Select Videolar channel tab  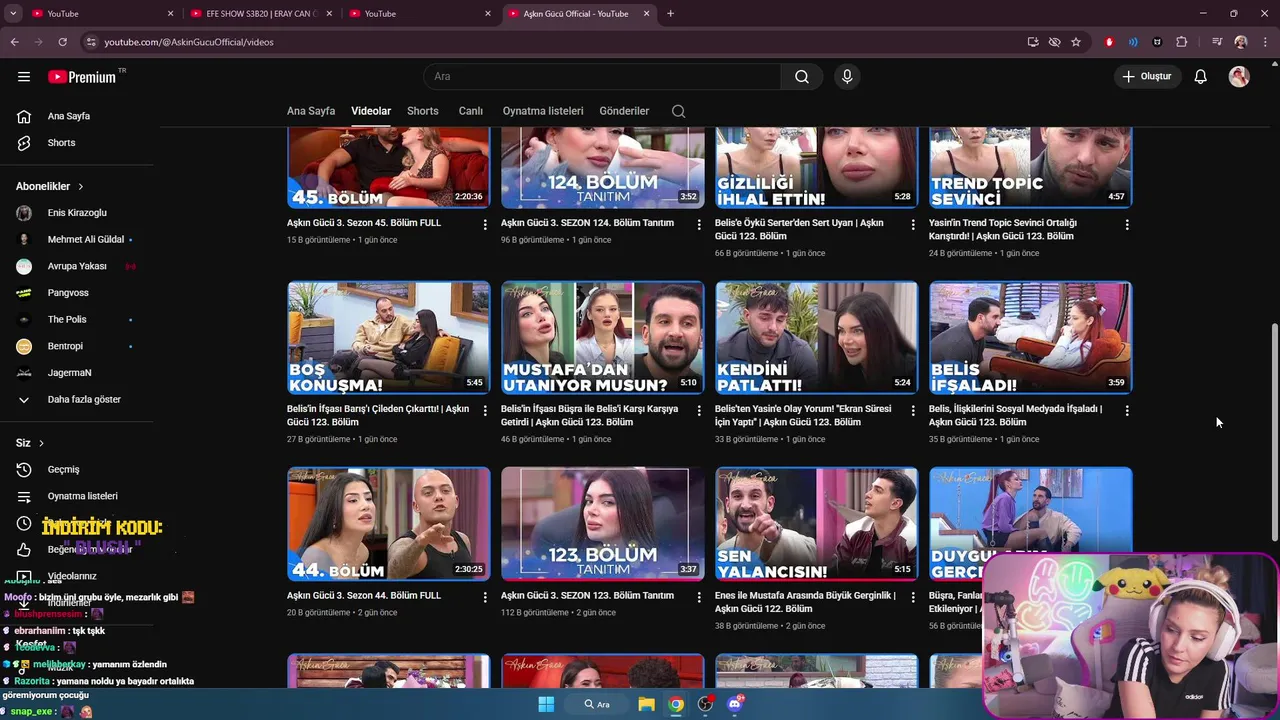click(x=371, y=111)
